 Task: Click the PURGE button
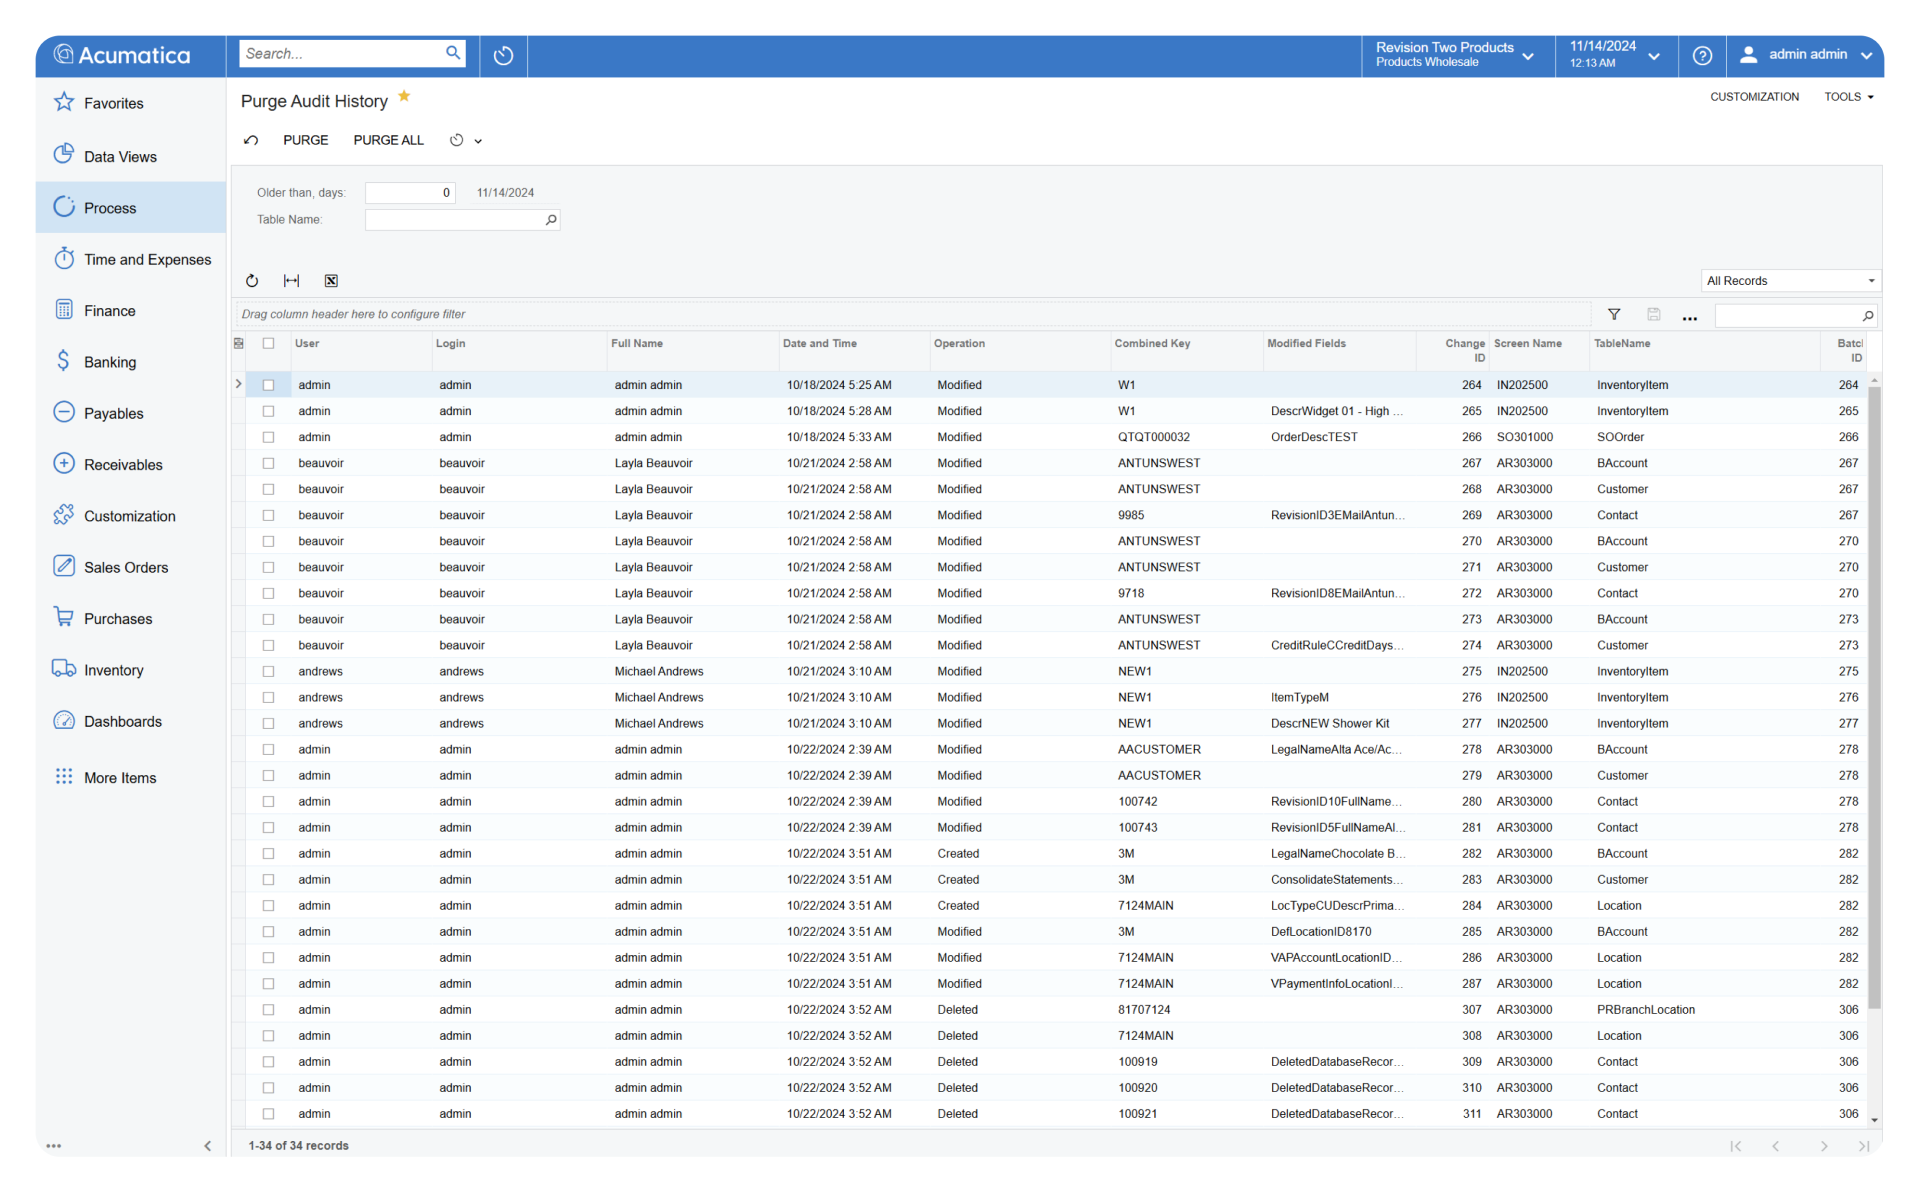click(x=305, y=141)
